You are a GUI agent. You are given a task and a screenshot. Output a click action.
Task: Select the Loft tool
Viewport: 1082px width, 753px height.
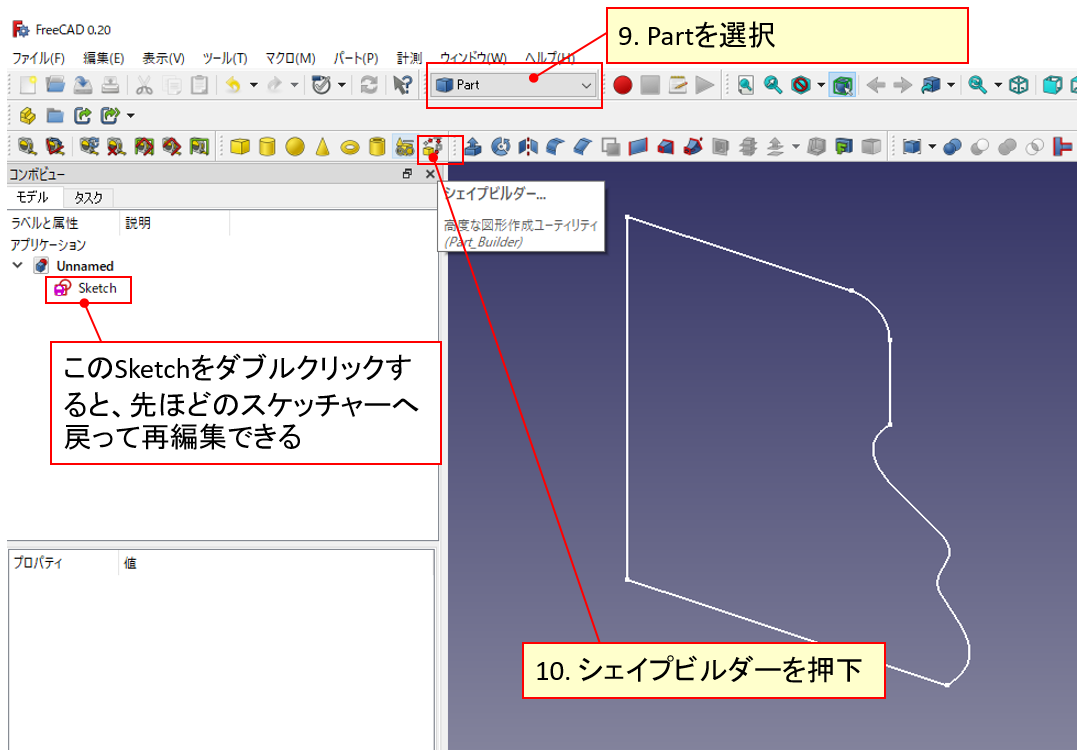[x=665, y=146]
